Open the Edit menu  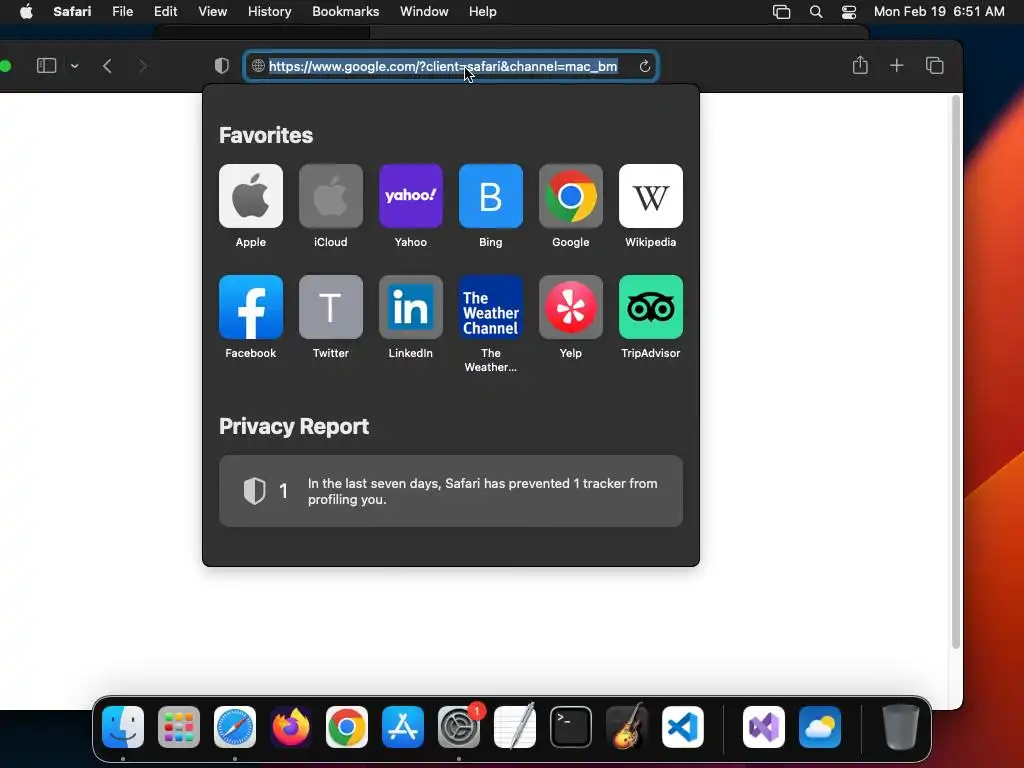pyautogui.click(x=165, y=11)
